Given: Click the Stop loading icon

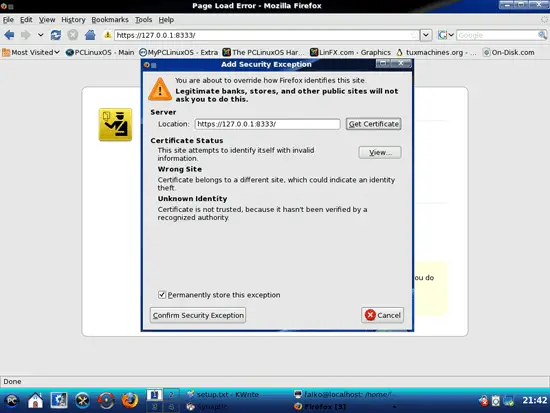Looking at the screenshot, I should point(73,35).
